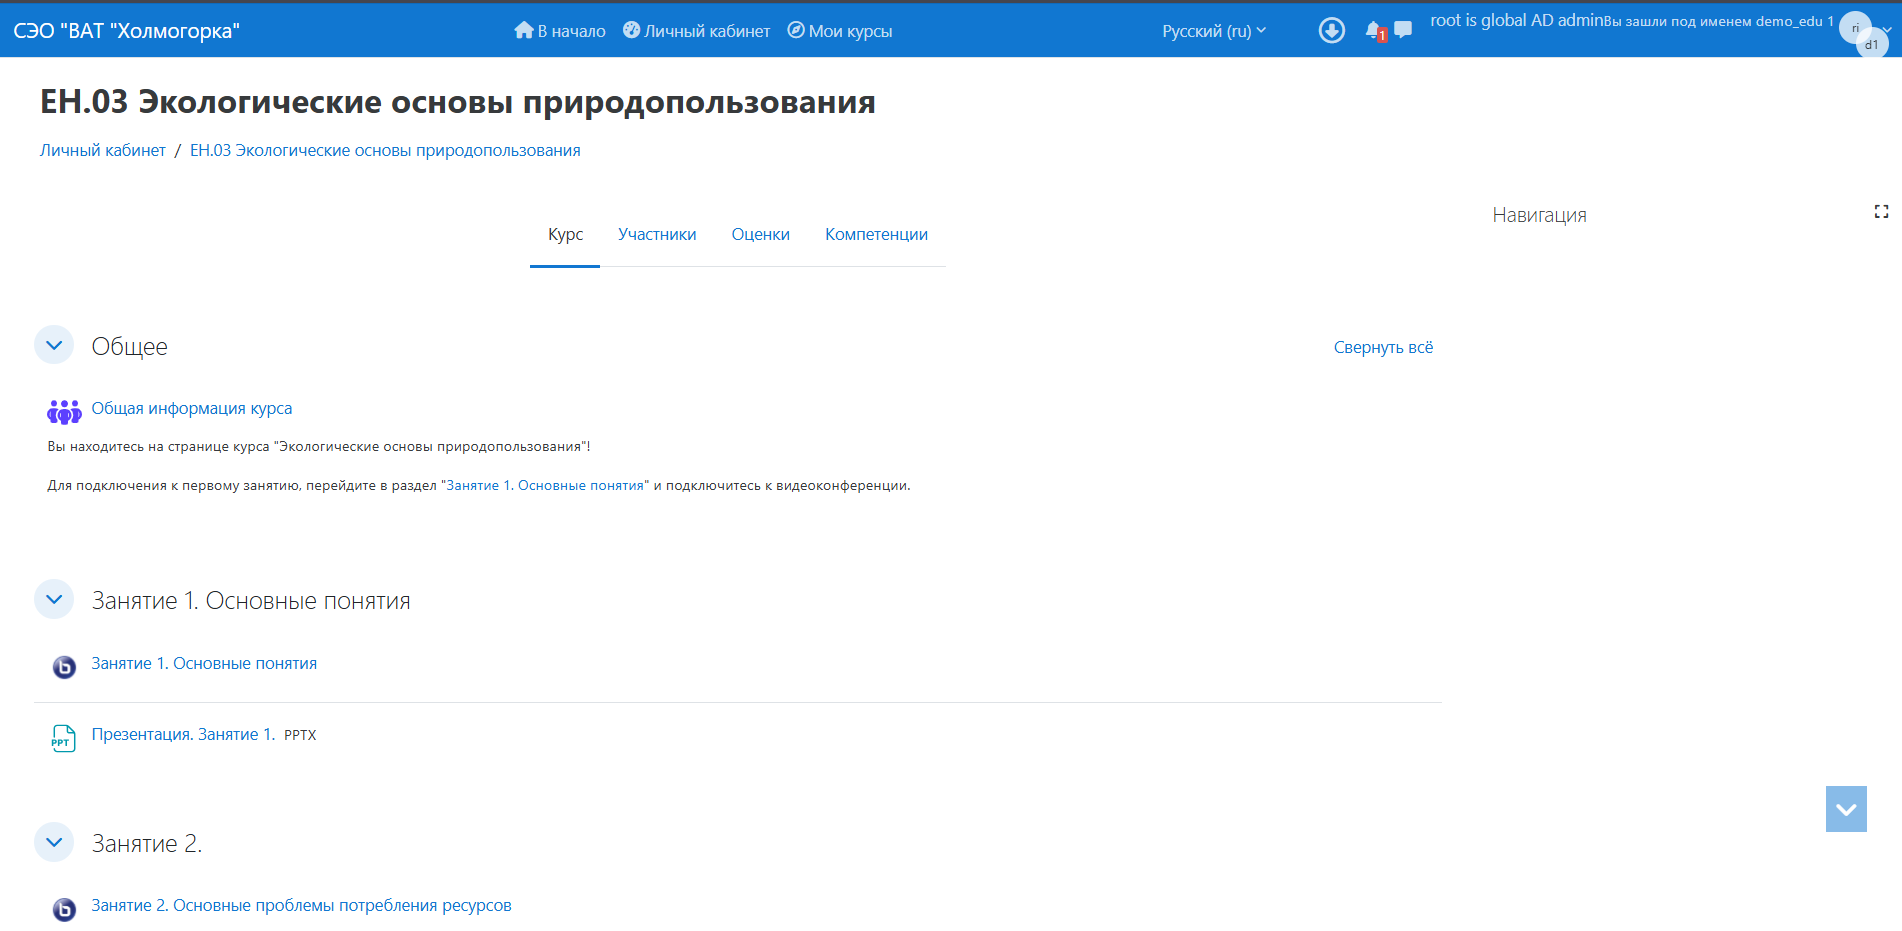Click the Свернуть всё link
The height and width of the screenshot is (931, 1902).
tap(1383, 347)
